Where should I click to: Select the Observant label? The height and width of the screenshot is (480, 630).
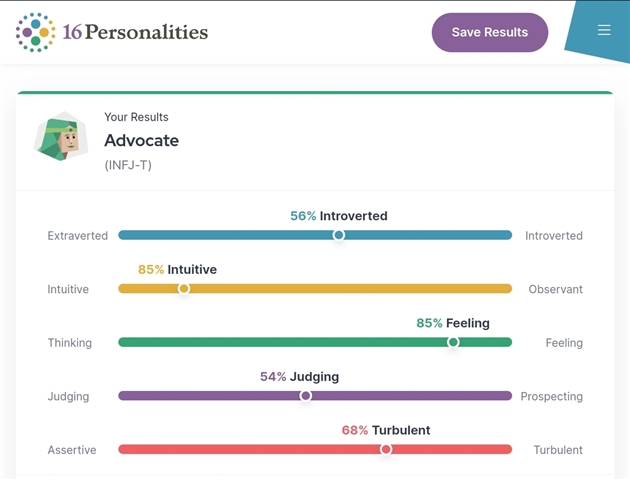coord(555,290)
